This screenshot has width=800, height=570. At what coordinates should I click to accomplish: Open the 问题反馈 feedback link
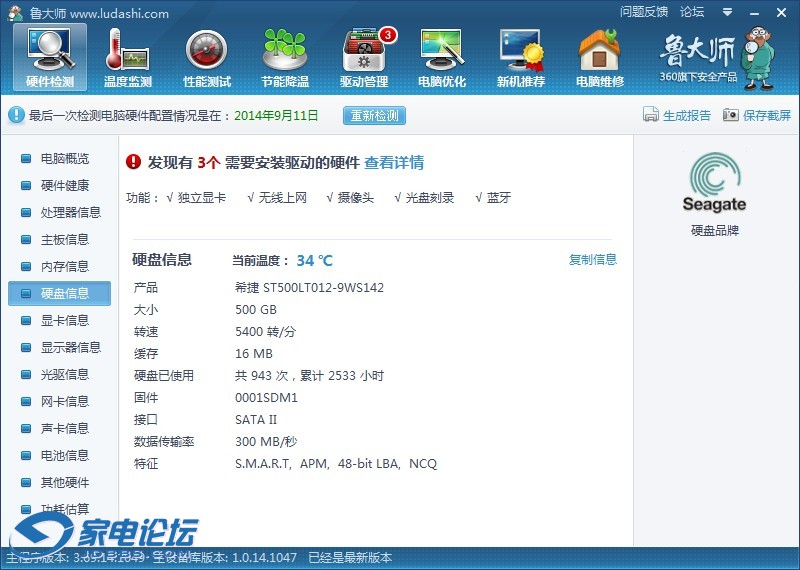coord(643,13)
